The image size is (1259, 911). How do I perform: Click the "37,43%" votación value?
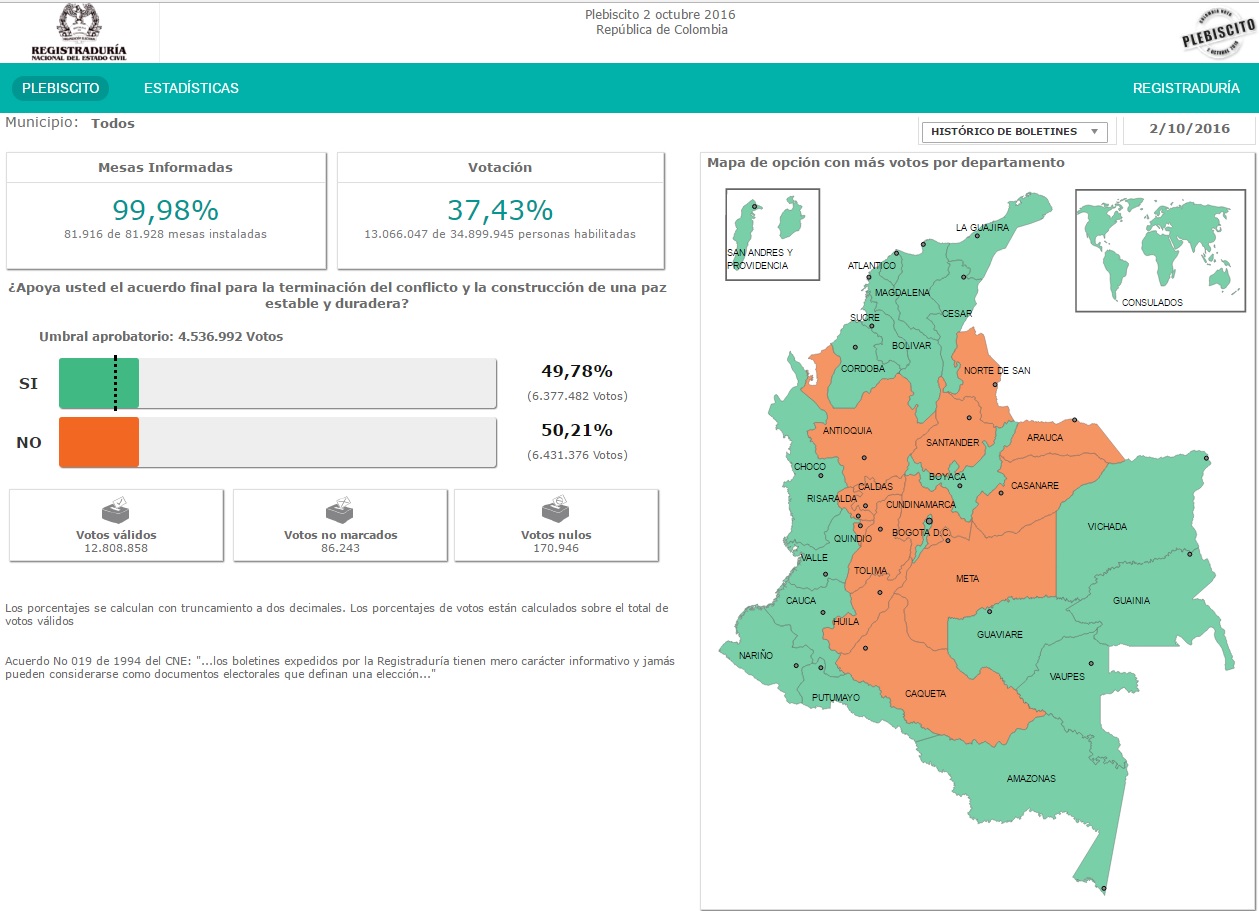click(x=500, y=210)
